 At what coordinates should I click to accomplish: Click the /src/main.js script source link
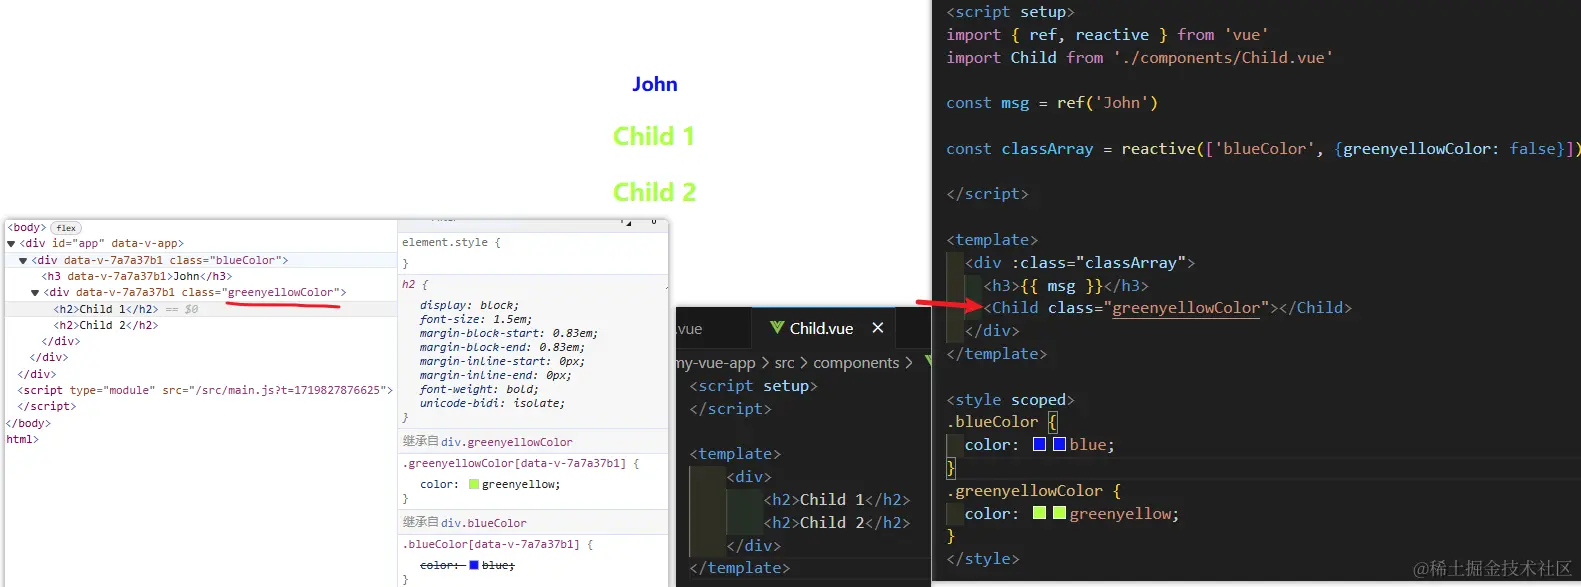[273, 390]
